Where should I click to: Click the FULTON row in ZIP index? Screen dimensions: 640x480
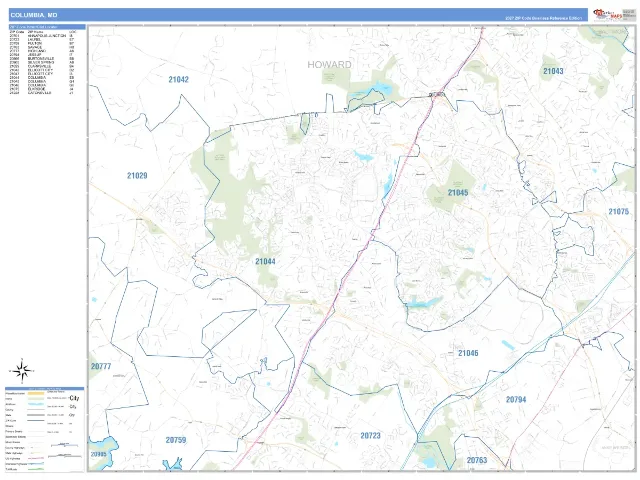(x=42, y=43)
